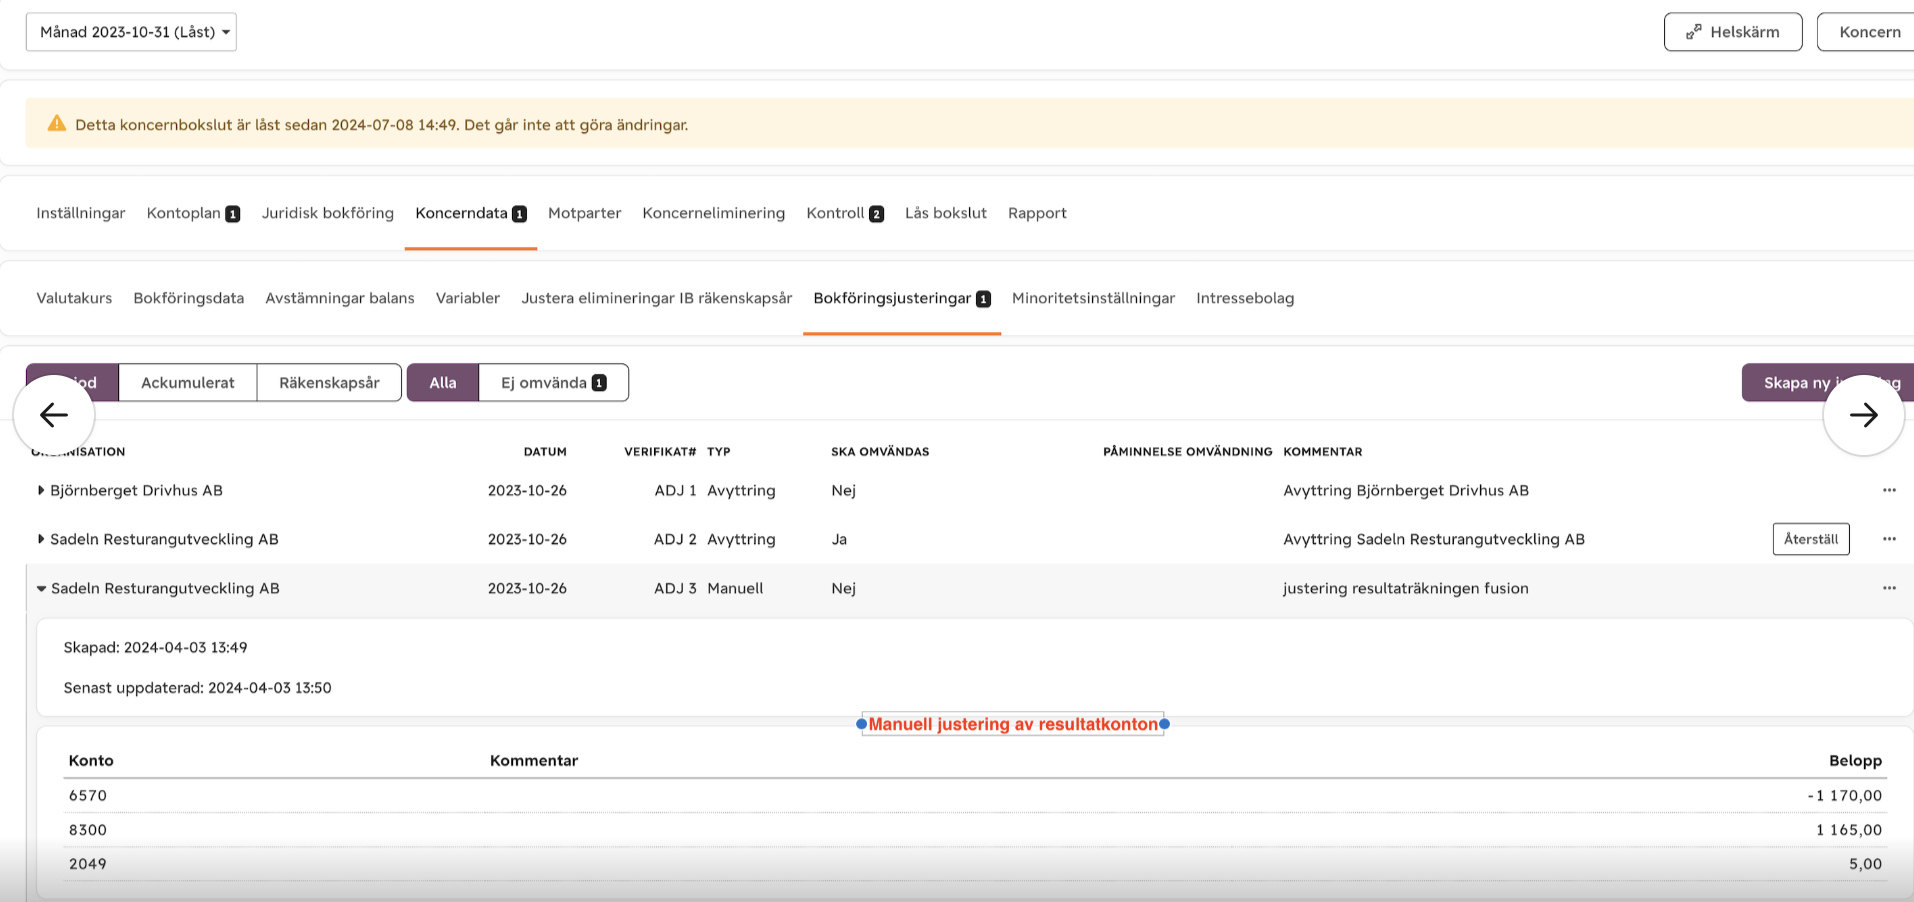Open the more options menu for ADJ 3

[1889, 588]
